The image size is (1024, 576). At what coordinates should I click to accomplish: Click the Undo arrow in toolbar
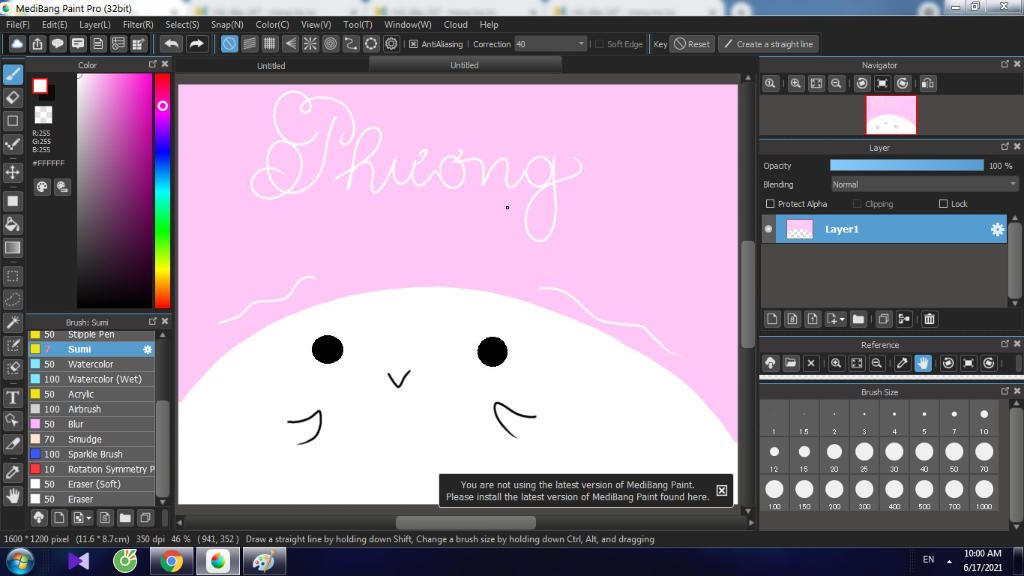[172, 44]
